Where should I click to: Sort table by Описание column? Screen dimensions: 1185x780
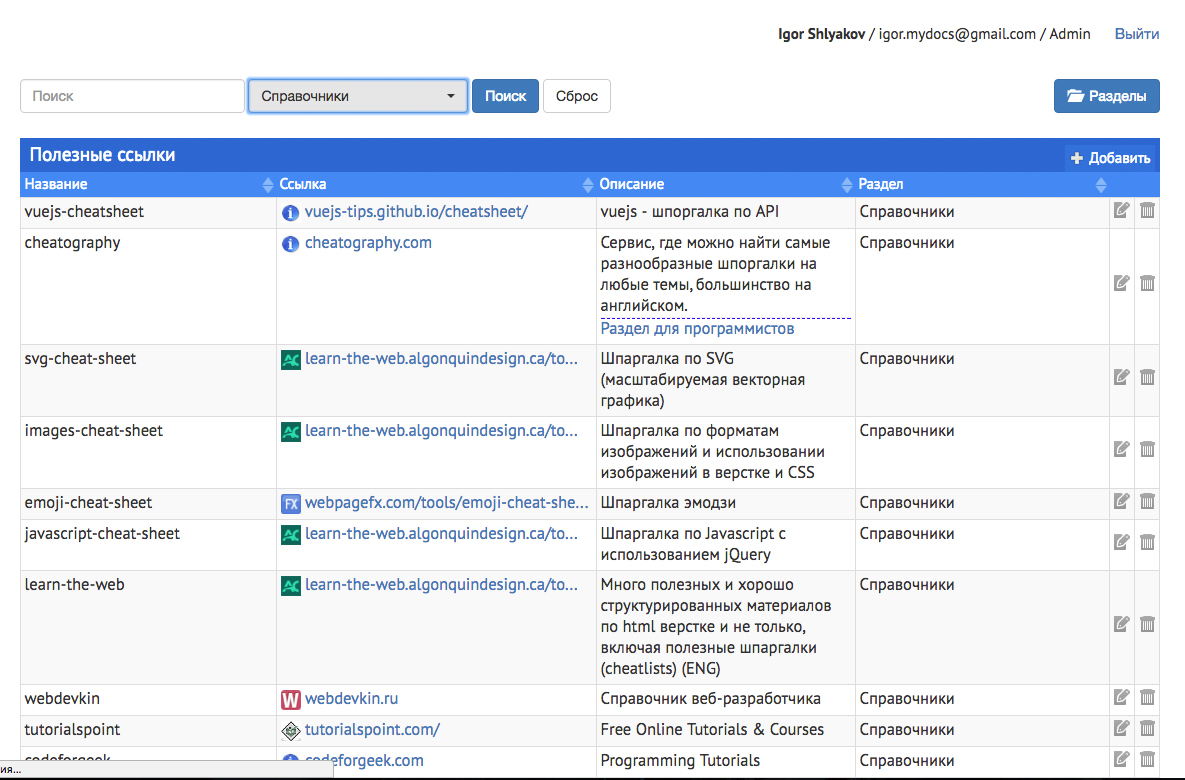[847, 185]
